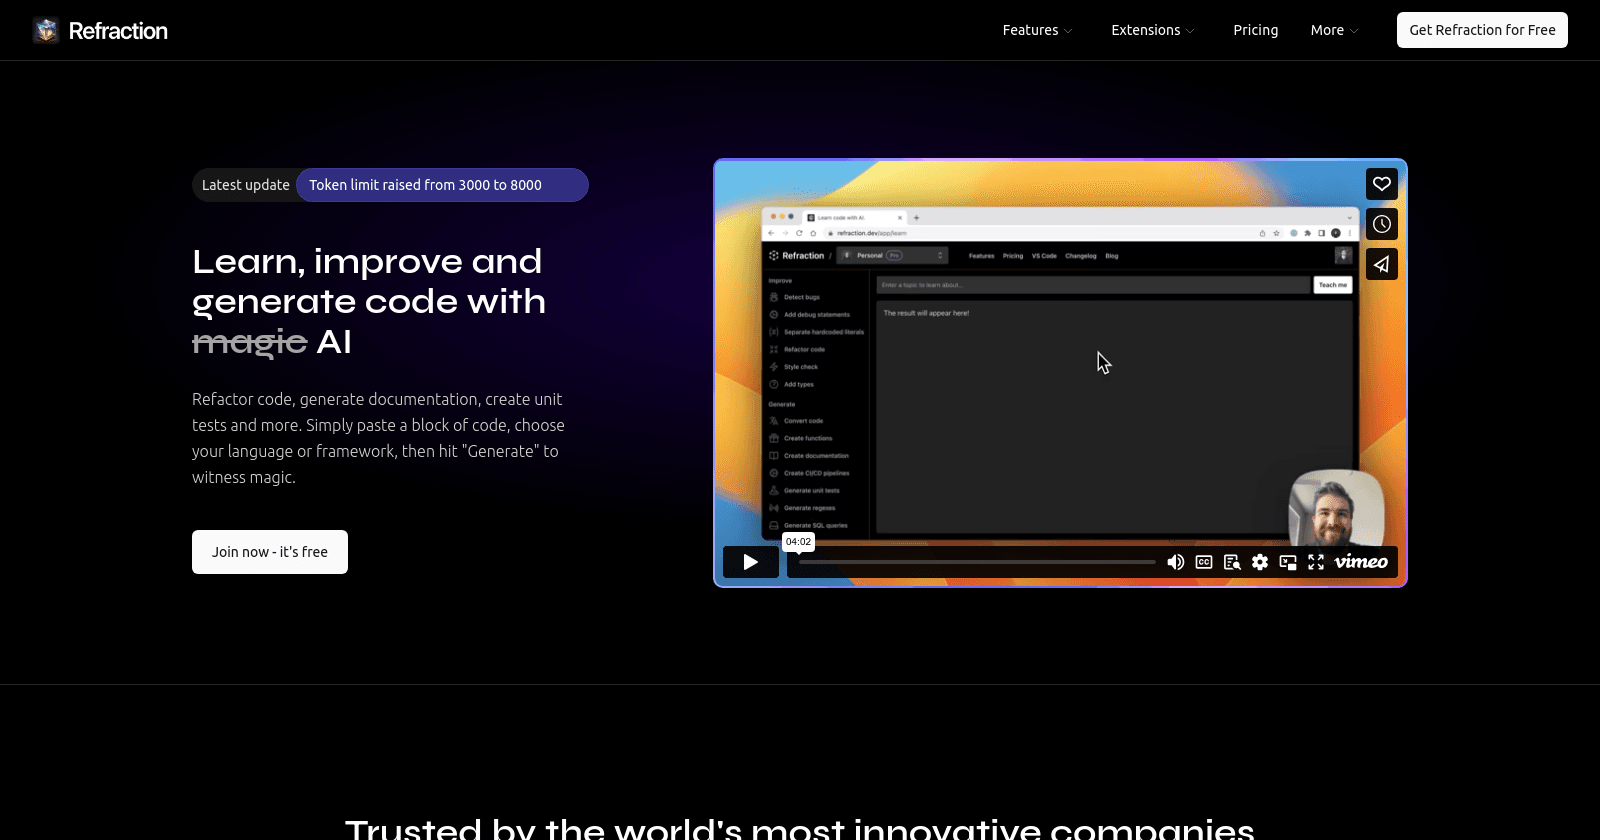Enable picture-in-picture mode

coord(1288,562)
